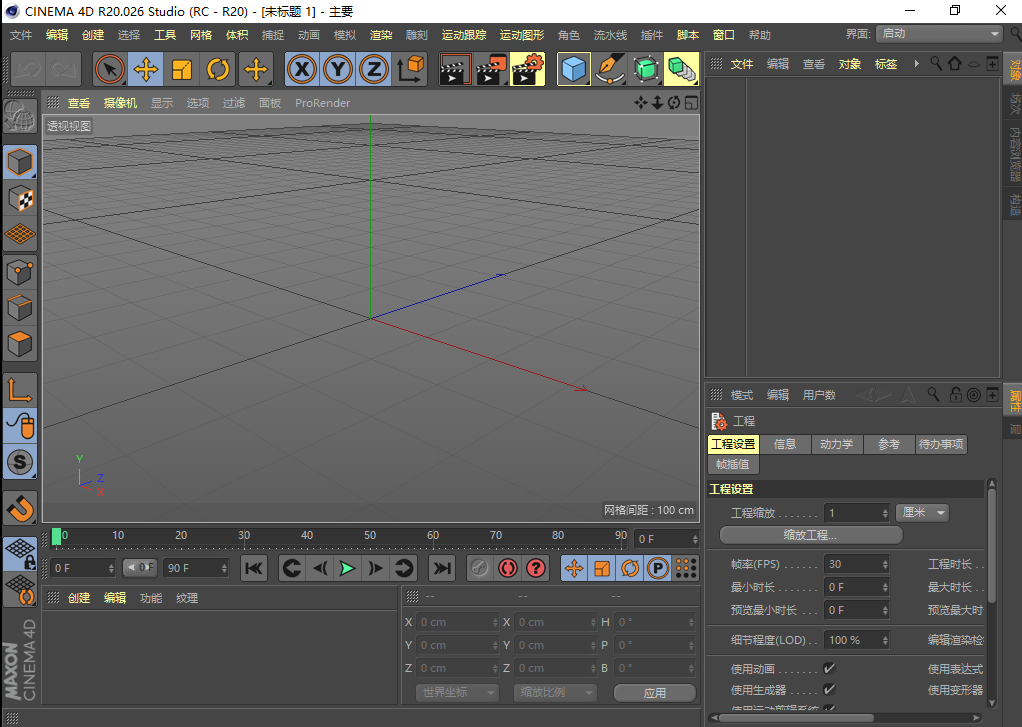Select the Move tool in top toolbar
The height and width of the screenshot is (727, 1022).
coord(146,70)
